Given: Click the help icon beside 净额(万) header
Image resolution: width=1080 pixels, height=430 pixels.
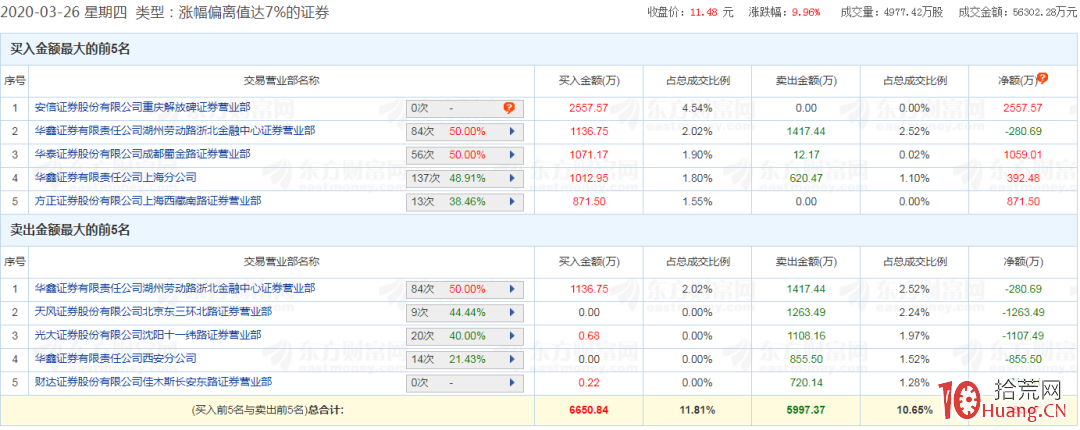Looking at the screenshot, I should [x=1042, y=78].
